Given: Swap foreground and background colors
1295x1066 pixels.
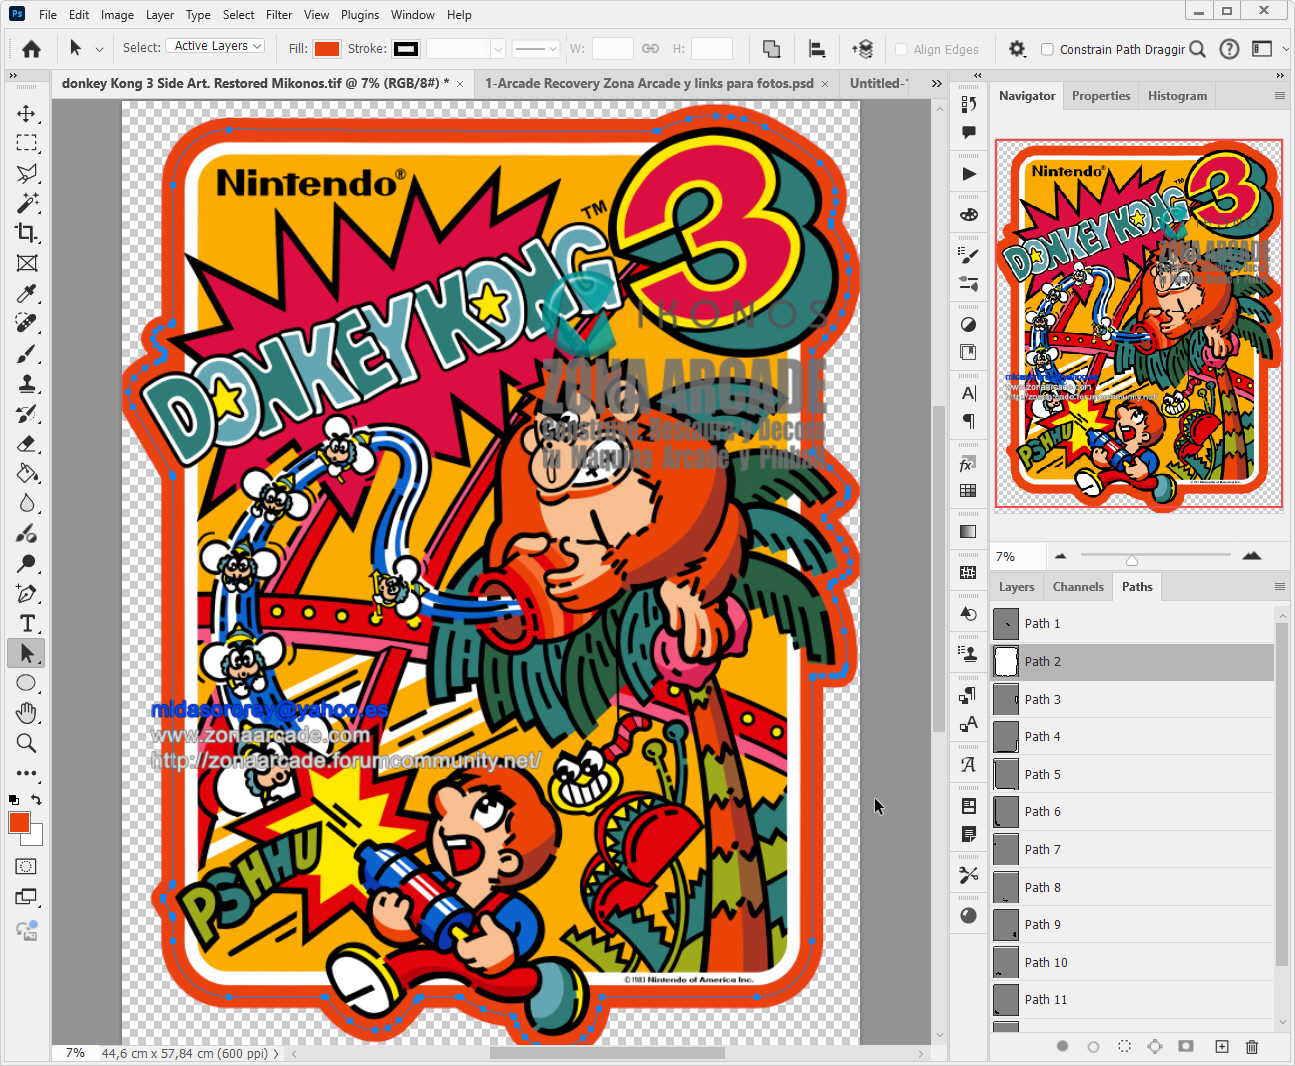Looking at the screenshot, I should tap(37, 800).
